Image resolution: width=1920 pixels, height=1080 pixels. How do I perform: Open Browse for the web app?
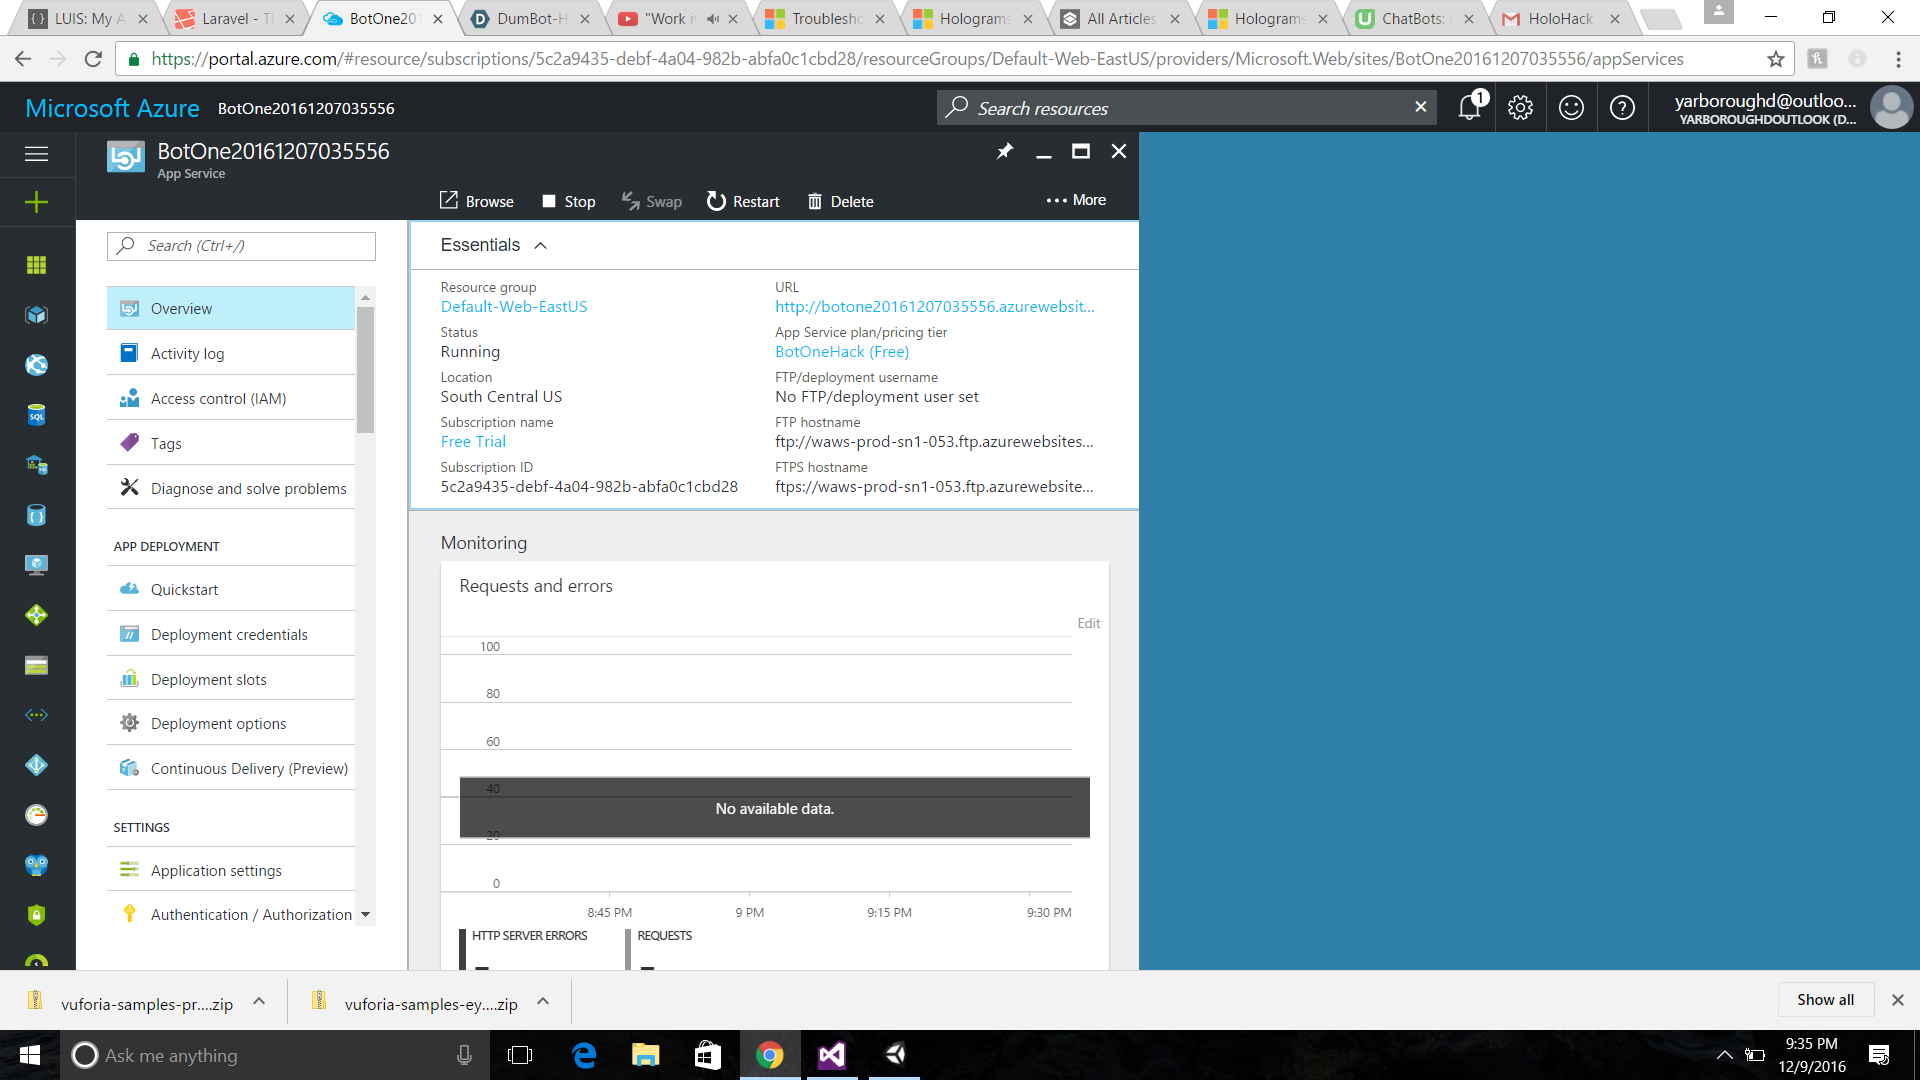(477, 201)
